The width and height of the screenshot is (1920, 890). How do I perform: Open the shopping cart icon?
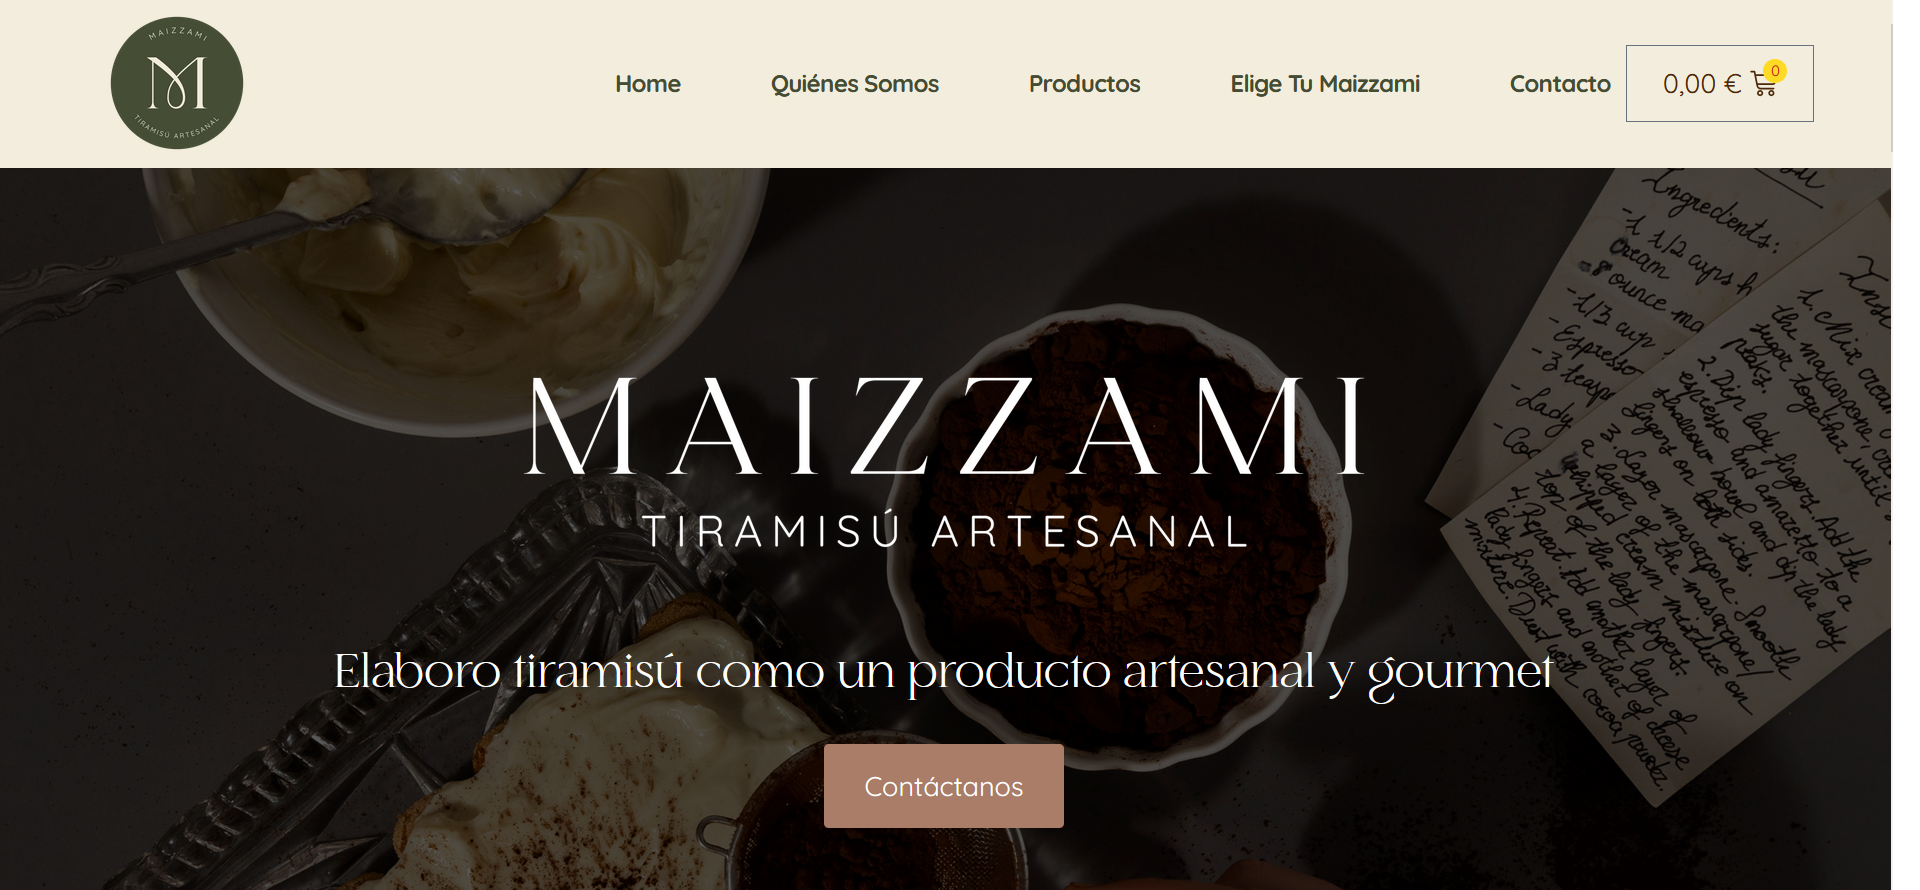click(x=1764, y=85)
